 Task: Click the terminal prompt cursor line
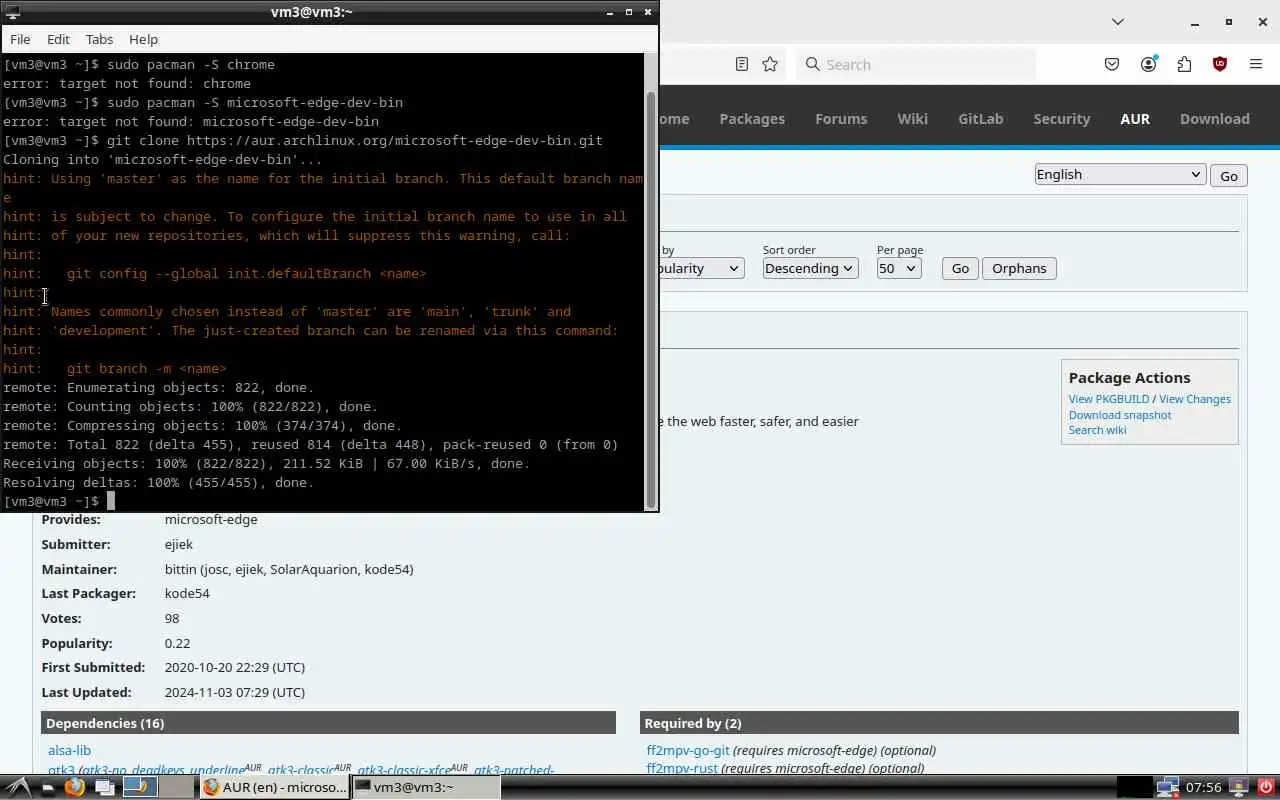click(59, 501)
